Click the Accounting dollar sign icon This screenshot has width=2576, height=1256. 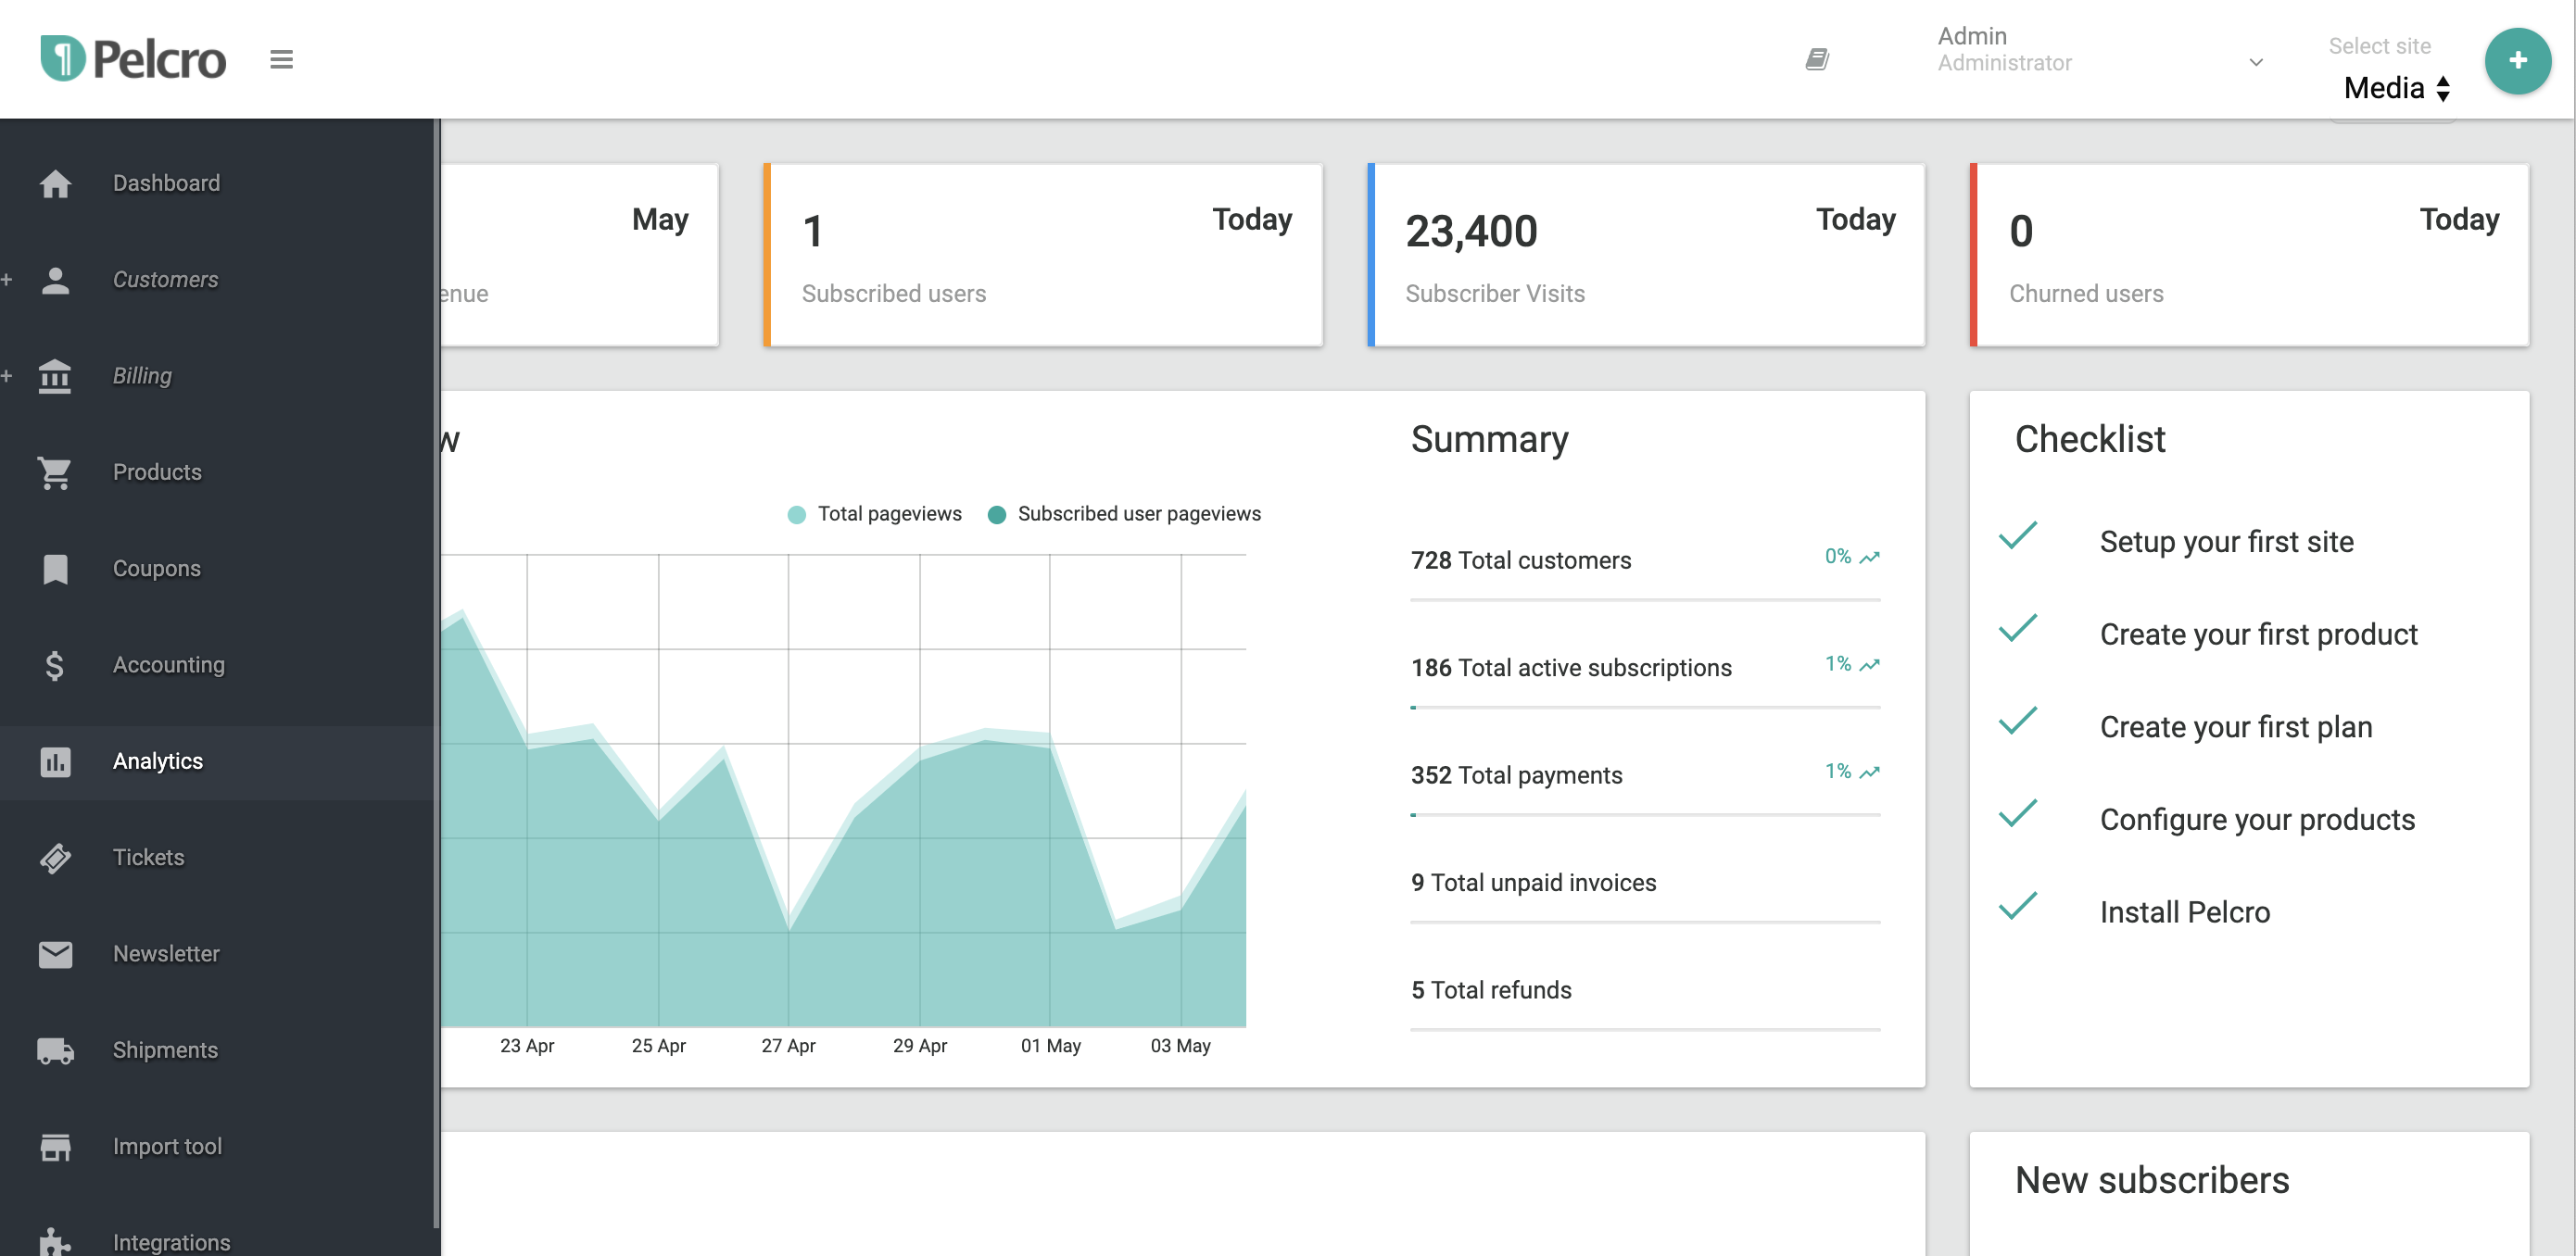[55, 666]
